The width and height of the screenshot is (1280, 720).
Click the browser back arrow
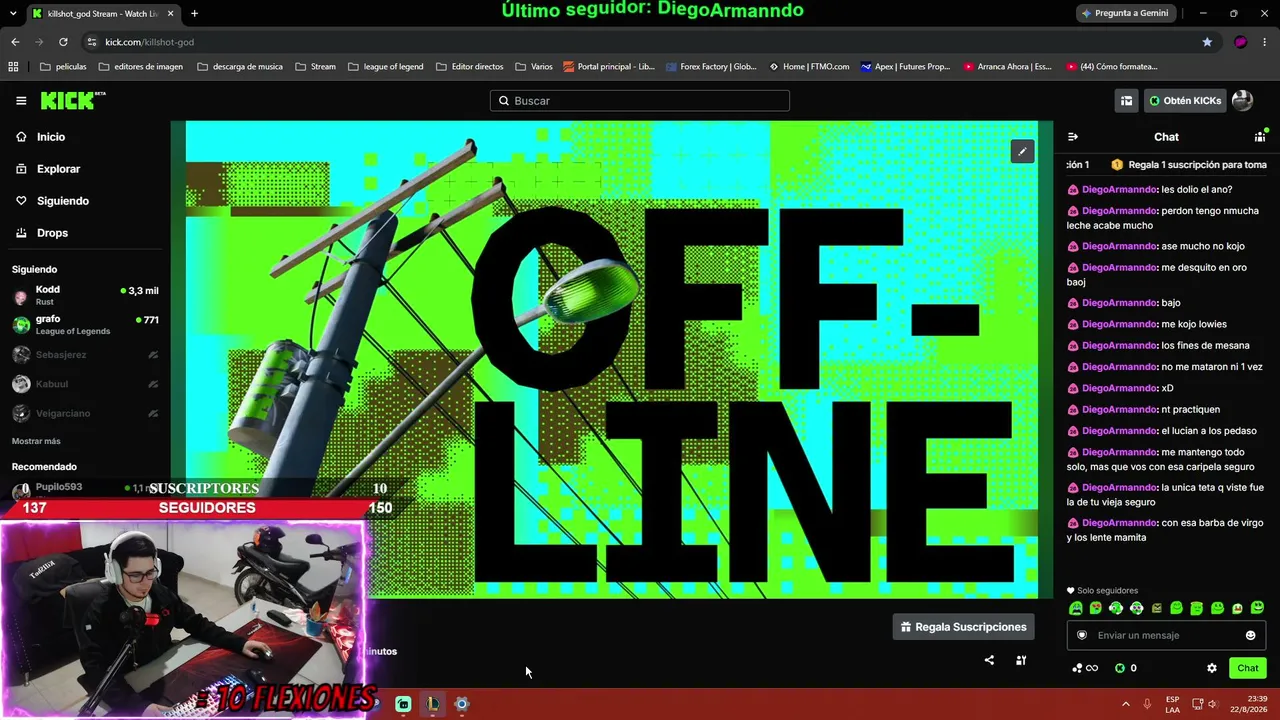[15, 42]
